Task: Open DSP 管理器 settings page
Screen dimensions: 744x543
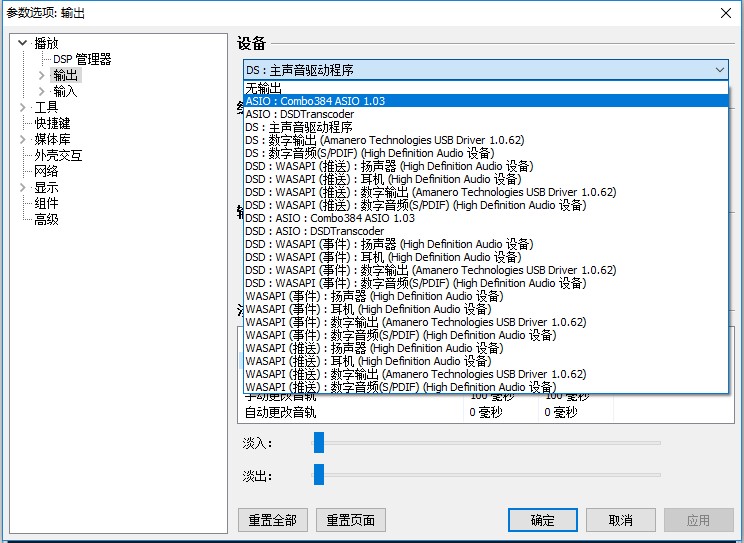Action: [82, 59]
